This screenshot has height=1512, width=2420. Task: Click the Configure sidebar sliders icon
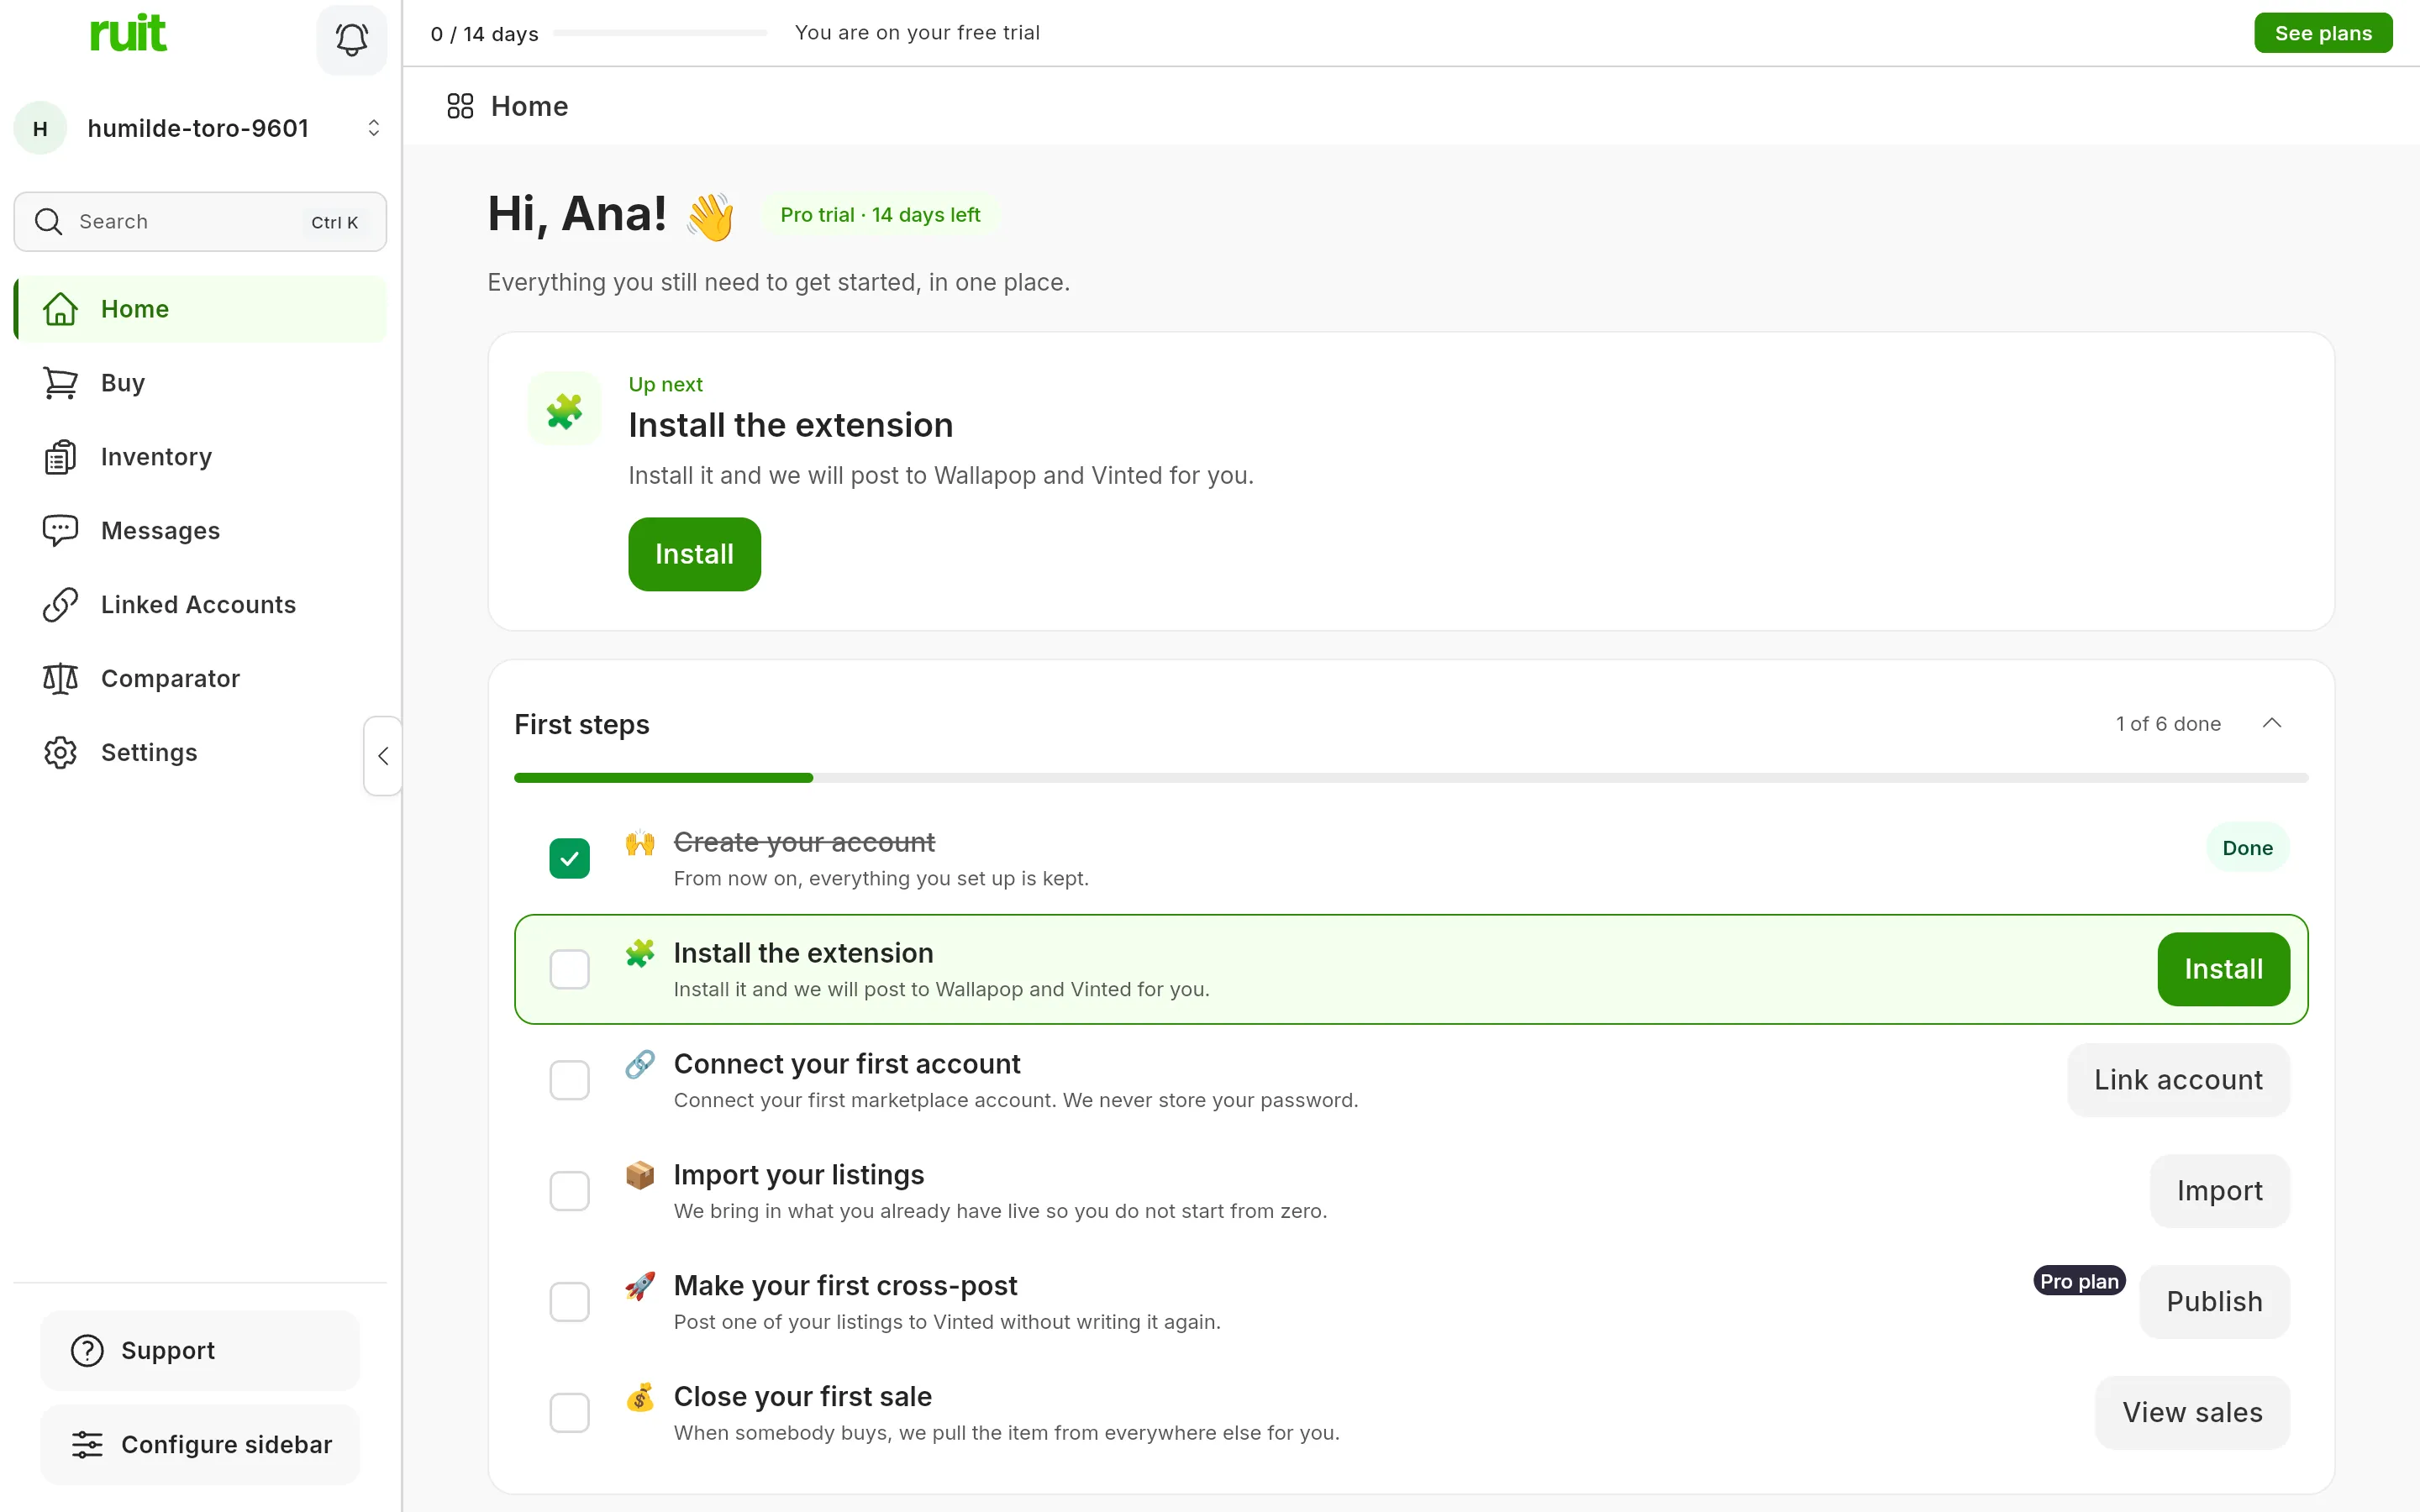click(87, 1444)
